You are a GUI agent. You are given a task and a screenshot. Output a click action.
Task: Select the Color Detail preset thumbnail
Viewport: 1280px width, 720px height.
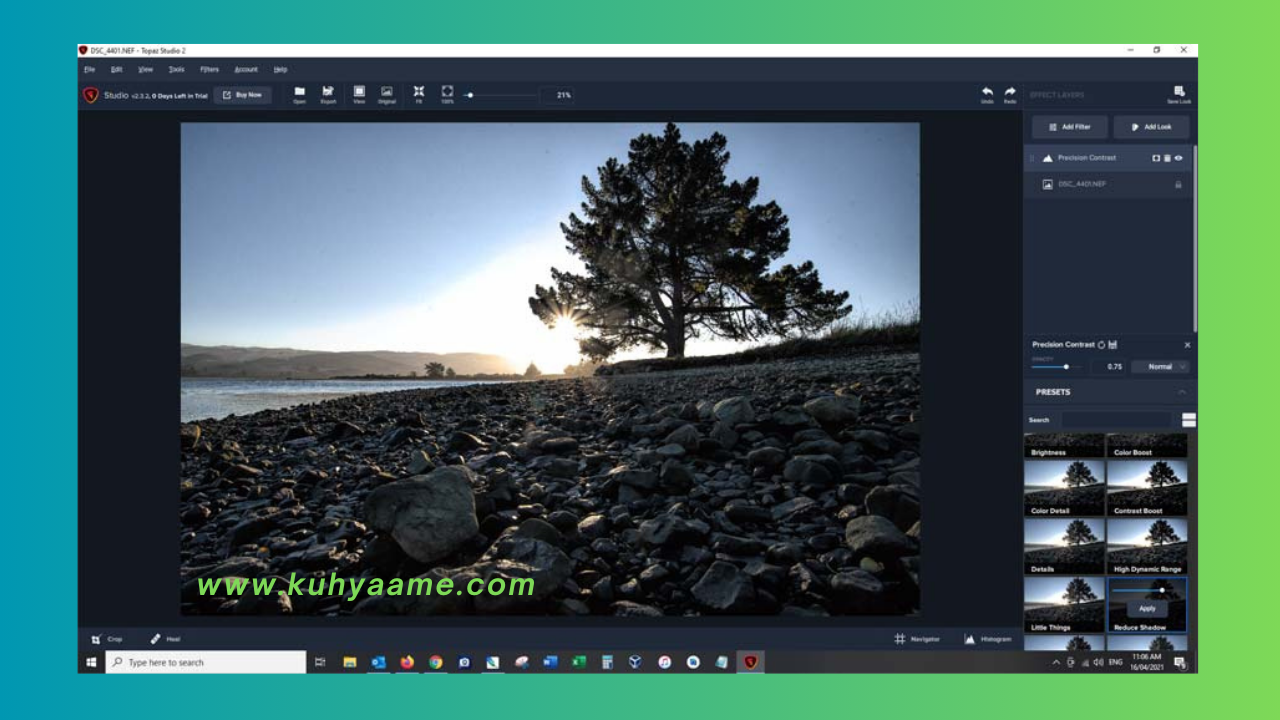(1064, 488)
